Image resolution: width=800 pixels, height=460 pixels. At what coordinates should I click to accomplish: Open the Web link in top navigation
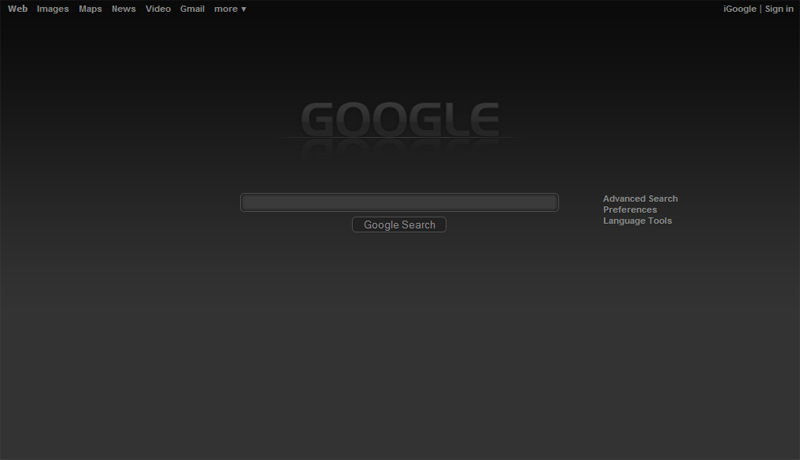coord(17,9)
